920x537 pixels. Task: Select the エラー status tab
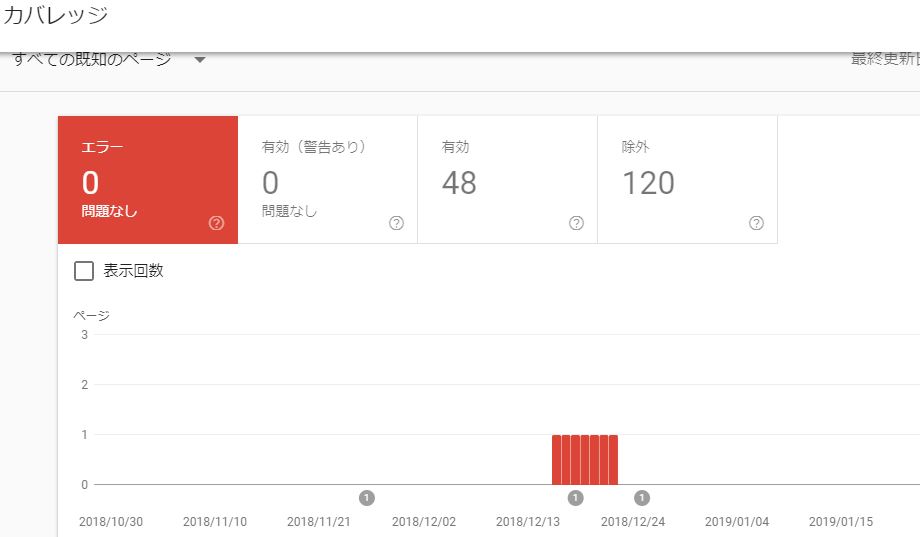pyautogui.click(x=148, y=180)
